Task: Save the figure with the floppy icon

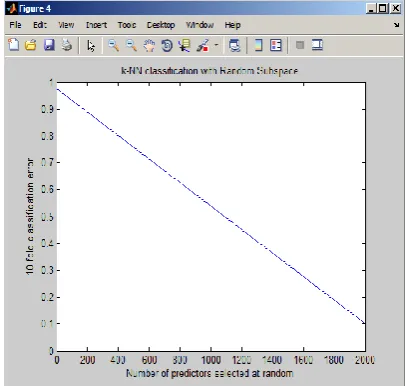Action: [x=49, y=45]
